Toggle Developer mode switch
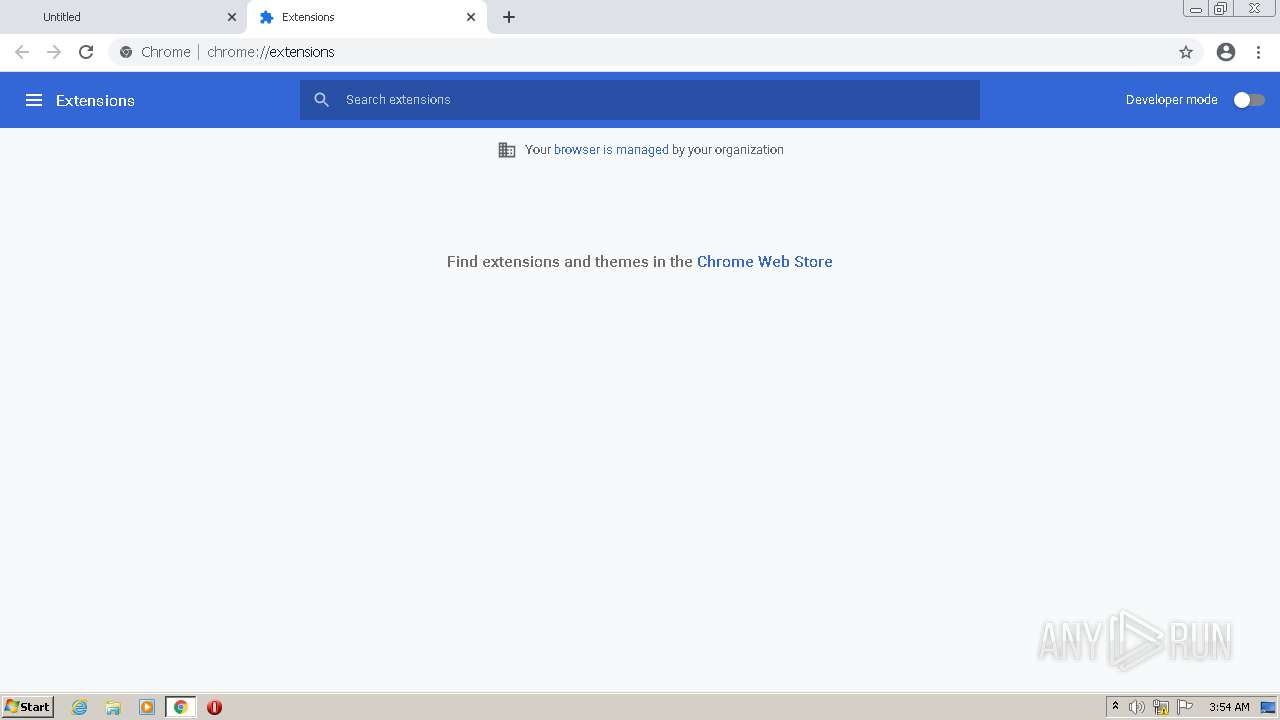 tap(1249, 100)
